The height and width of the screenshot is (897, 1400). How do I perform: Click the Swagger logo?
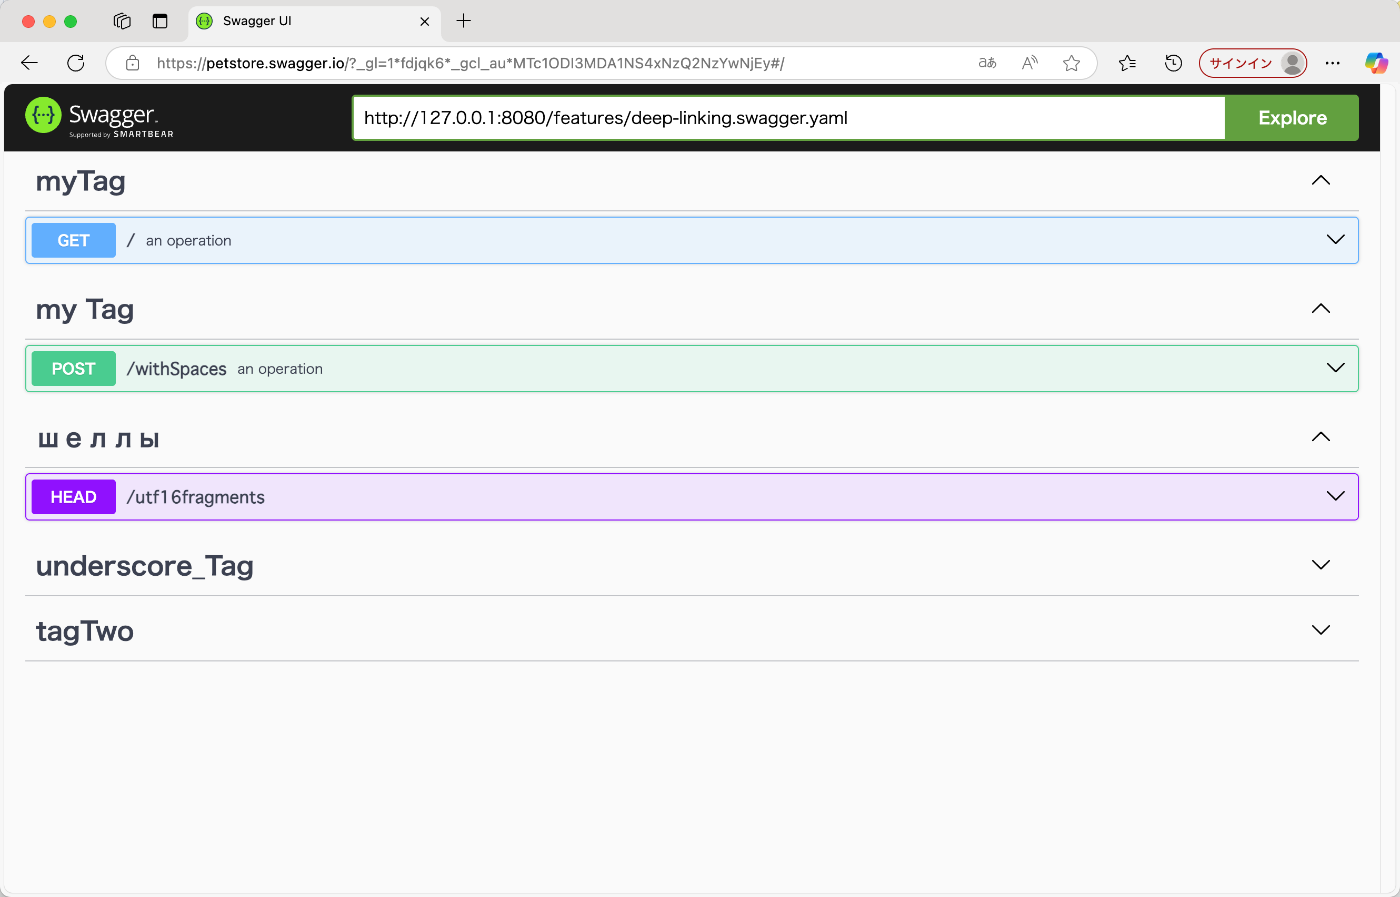pos(99,117)
